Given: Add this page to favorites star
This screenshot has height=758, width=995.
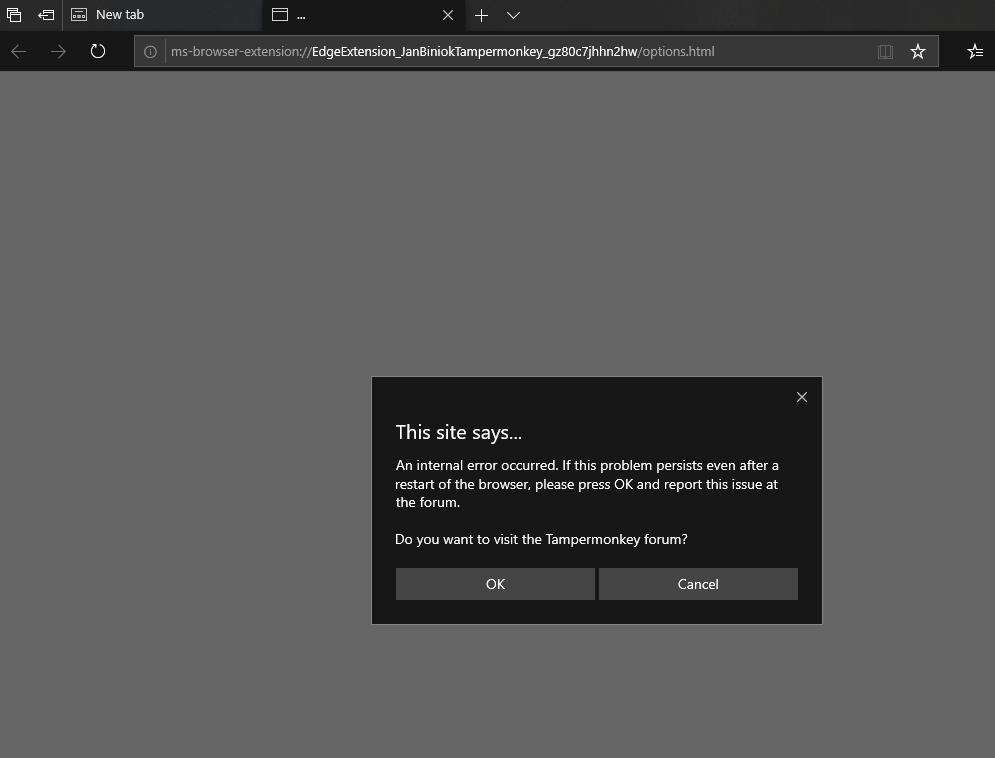Looking at the screenshot, I should click(918, 51).
